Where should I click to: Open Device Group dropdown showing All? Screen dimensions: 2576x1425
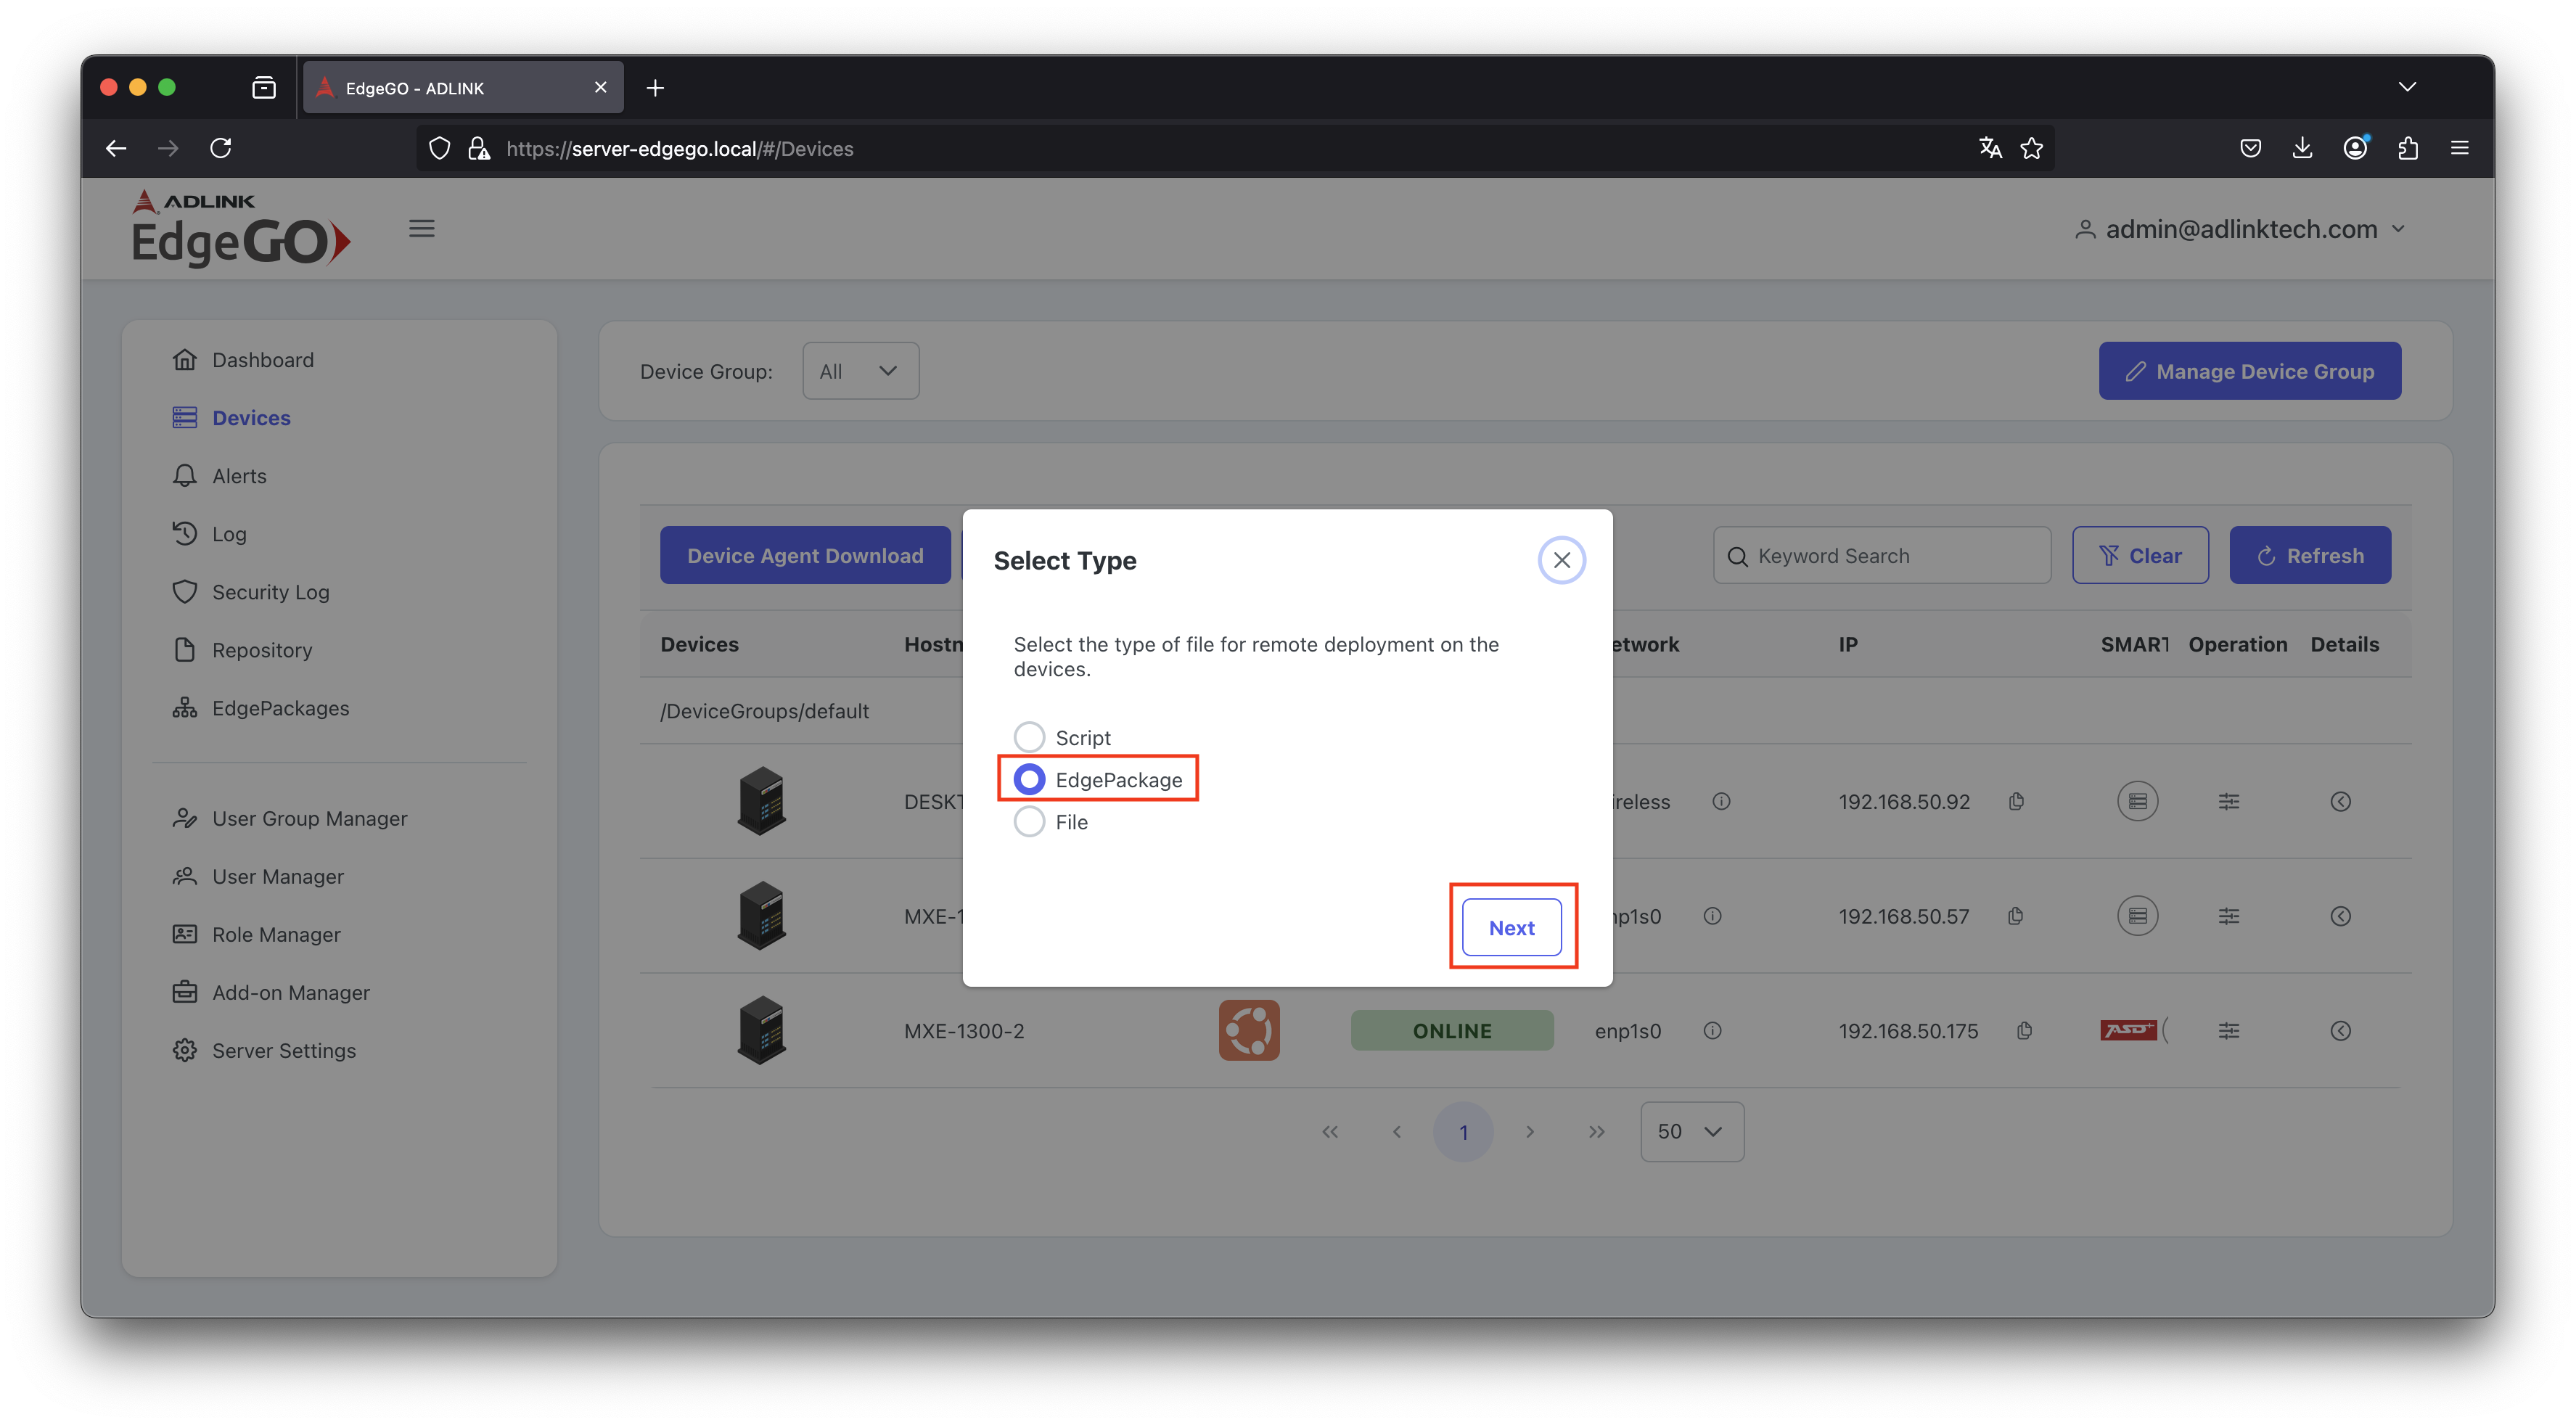click(860, 371)
